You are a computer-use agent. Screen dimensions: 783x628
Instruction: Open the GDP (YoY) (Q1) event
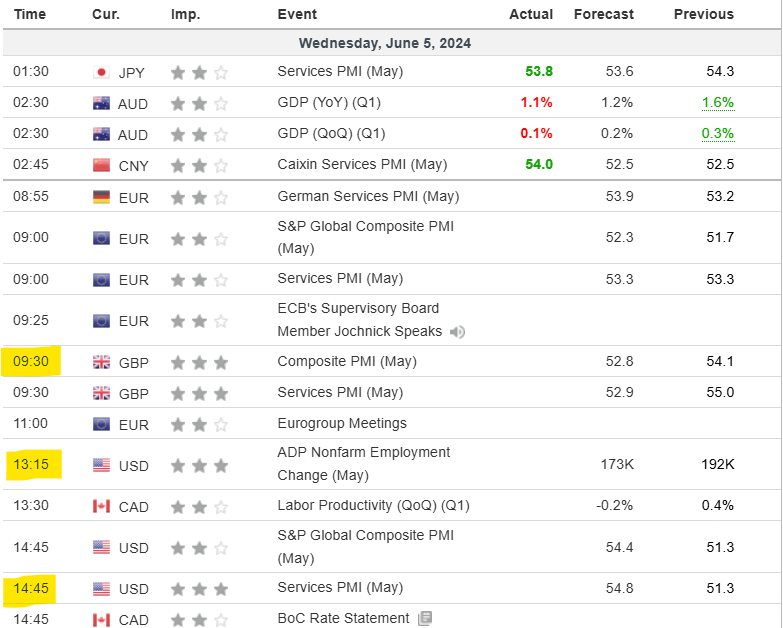click(329, 102)
